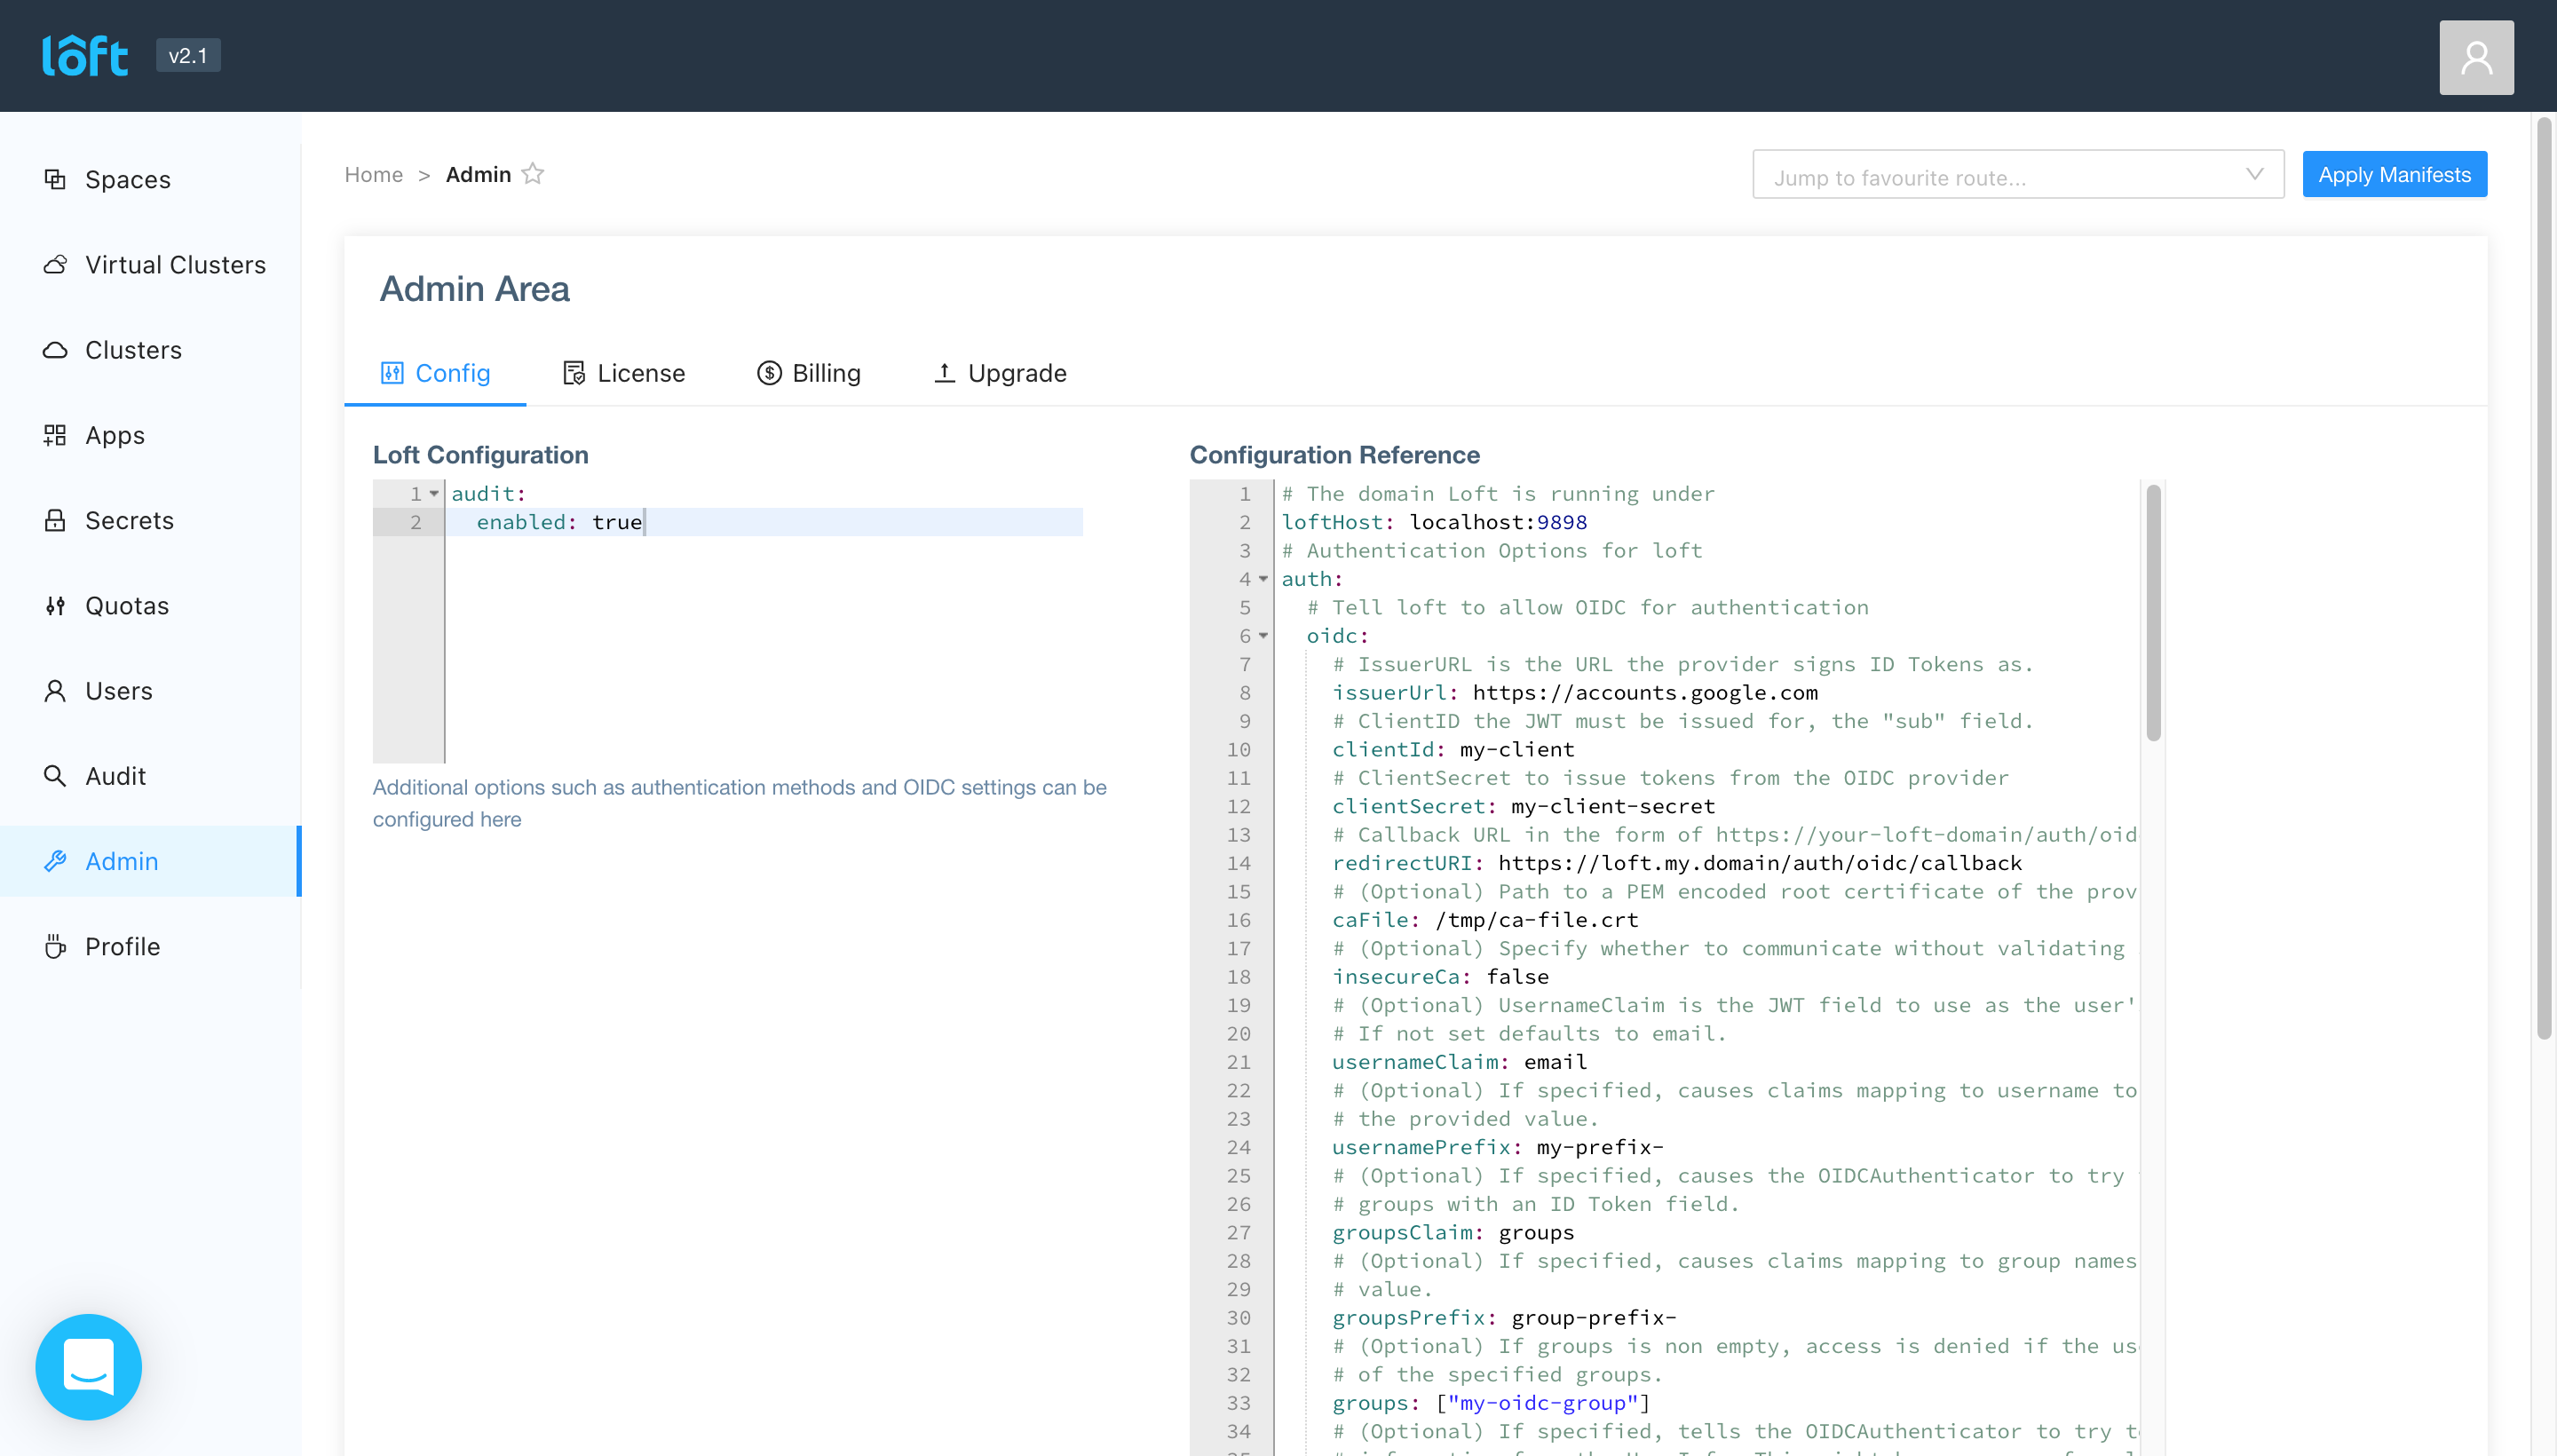Screen dimensions: 2557x1456
Task: Click the Quotas sliders icon
Action: 55,606
